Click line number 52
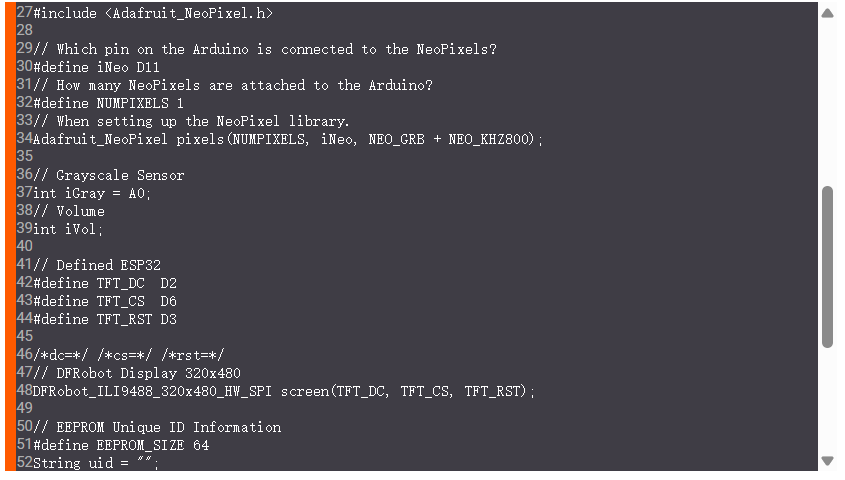Viewport: 845px width, 480px height. [x=24, y=463]
